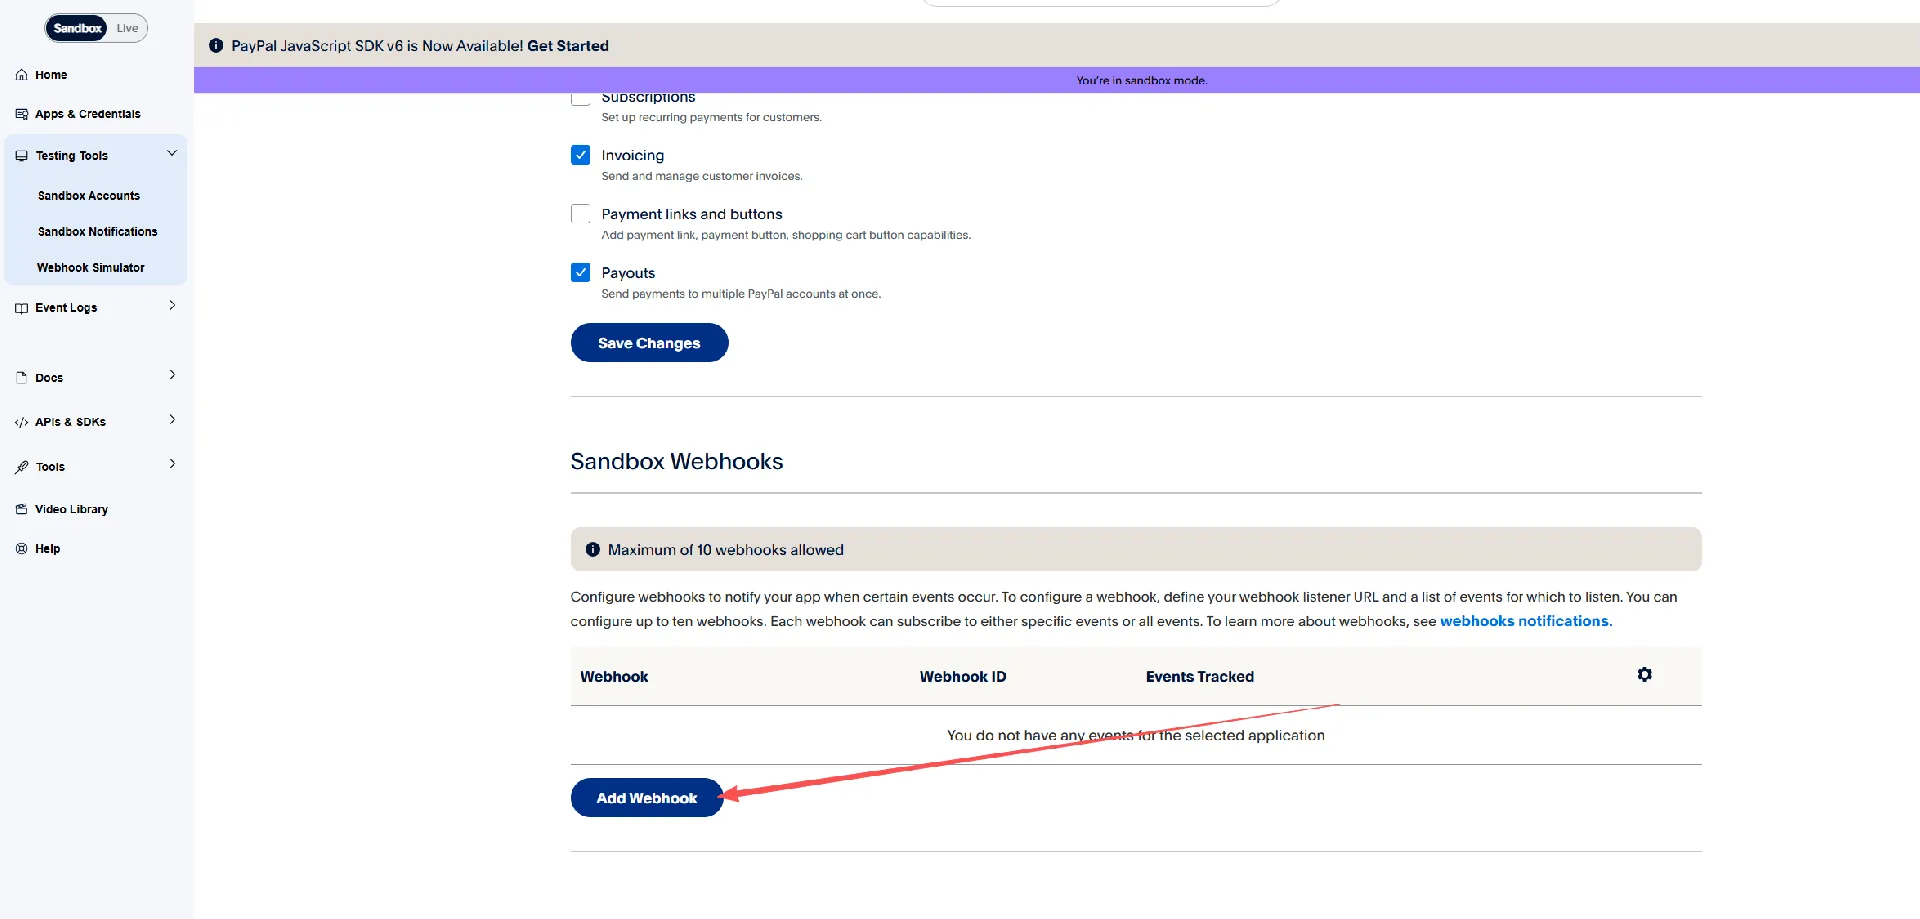1920x919 pixels.
Task: Click the Help lifebuoy icon
Action: [22, 549]
